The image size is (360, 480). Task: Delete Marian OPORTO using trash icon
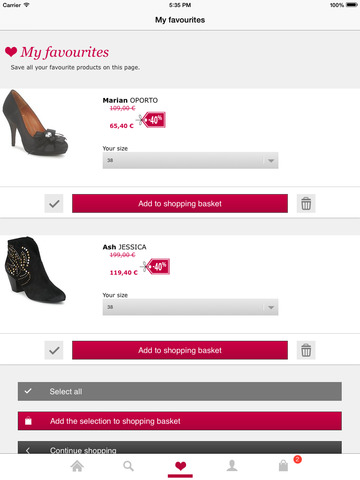[306, 203]
